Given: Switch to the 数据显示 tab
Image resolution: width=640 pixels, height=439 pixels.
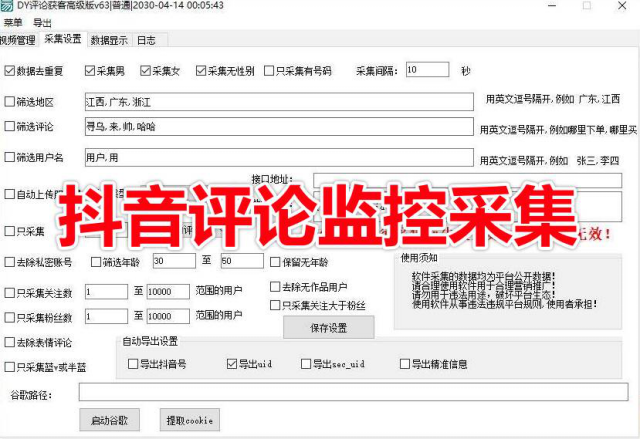Looking at the screenshot, I should pyautogui.click(x=108, y=40).
